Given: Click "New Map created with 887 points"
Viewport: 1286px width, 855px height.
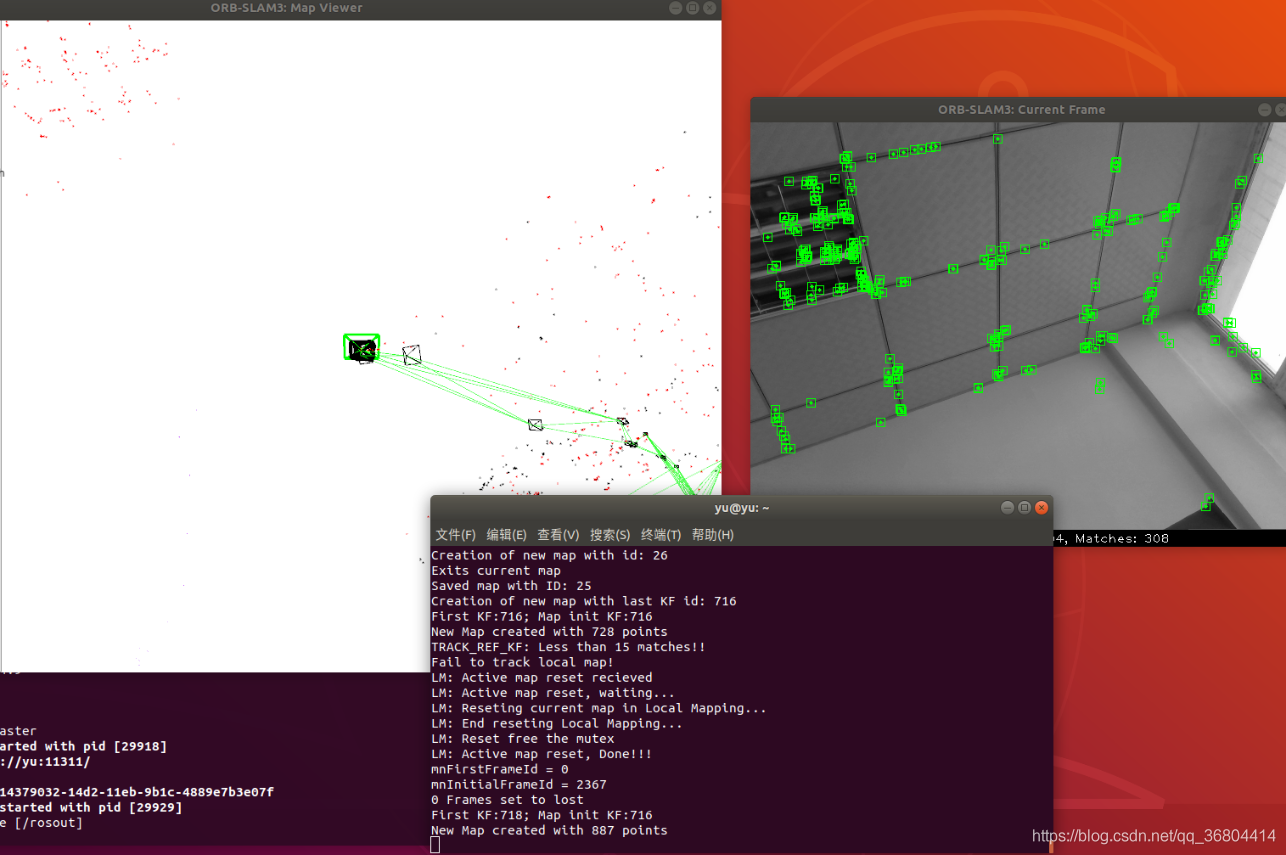Looking at the screenshot, I should coord(549,830).
